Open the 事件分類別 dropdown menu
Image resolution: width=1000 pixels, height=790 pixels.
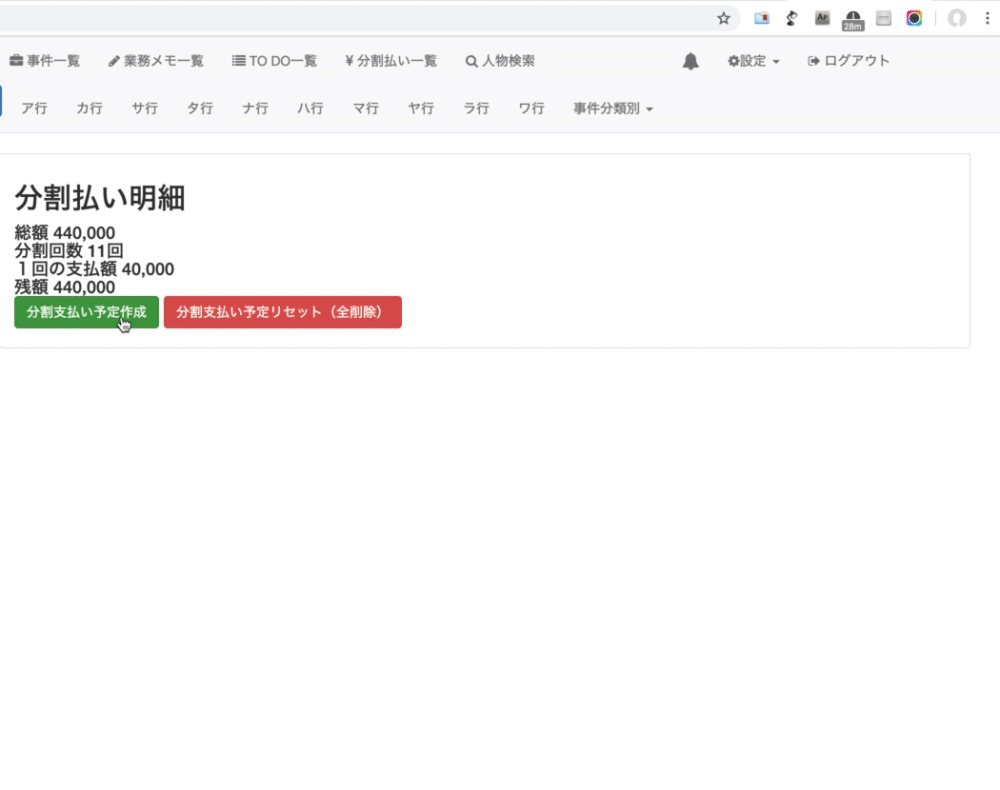[612, 109]
